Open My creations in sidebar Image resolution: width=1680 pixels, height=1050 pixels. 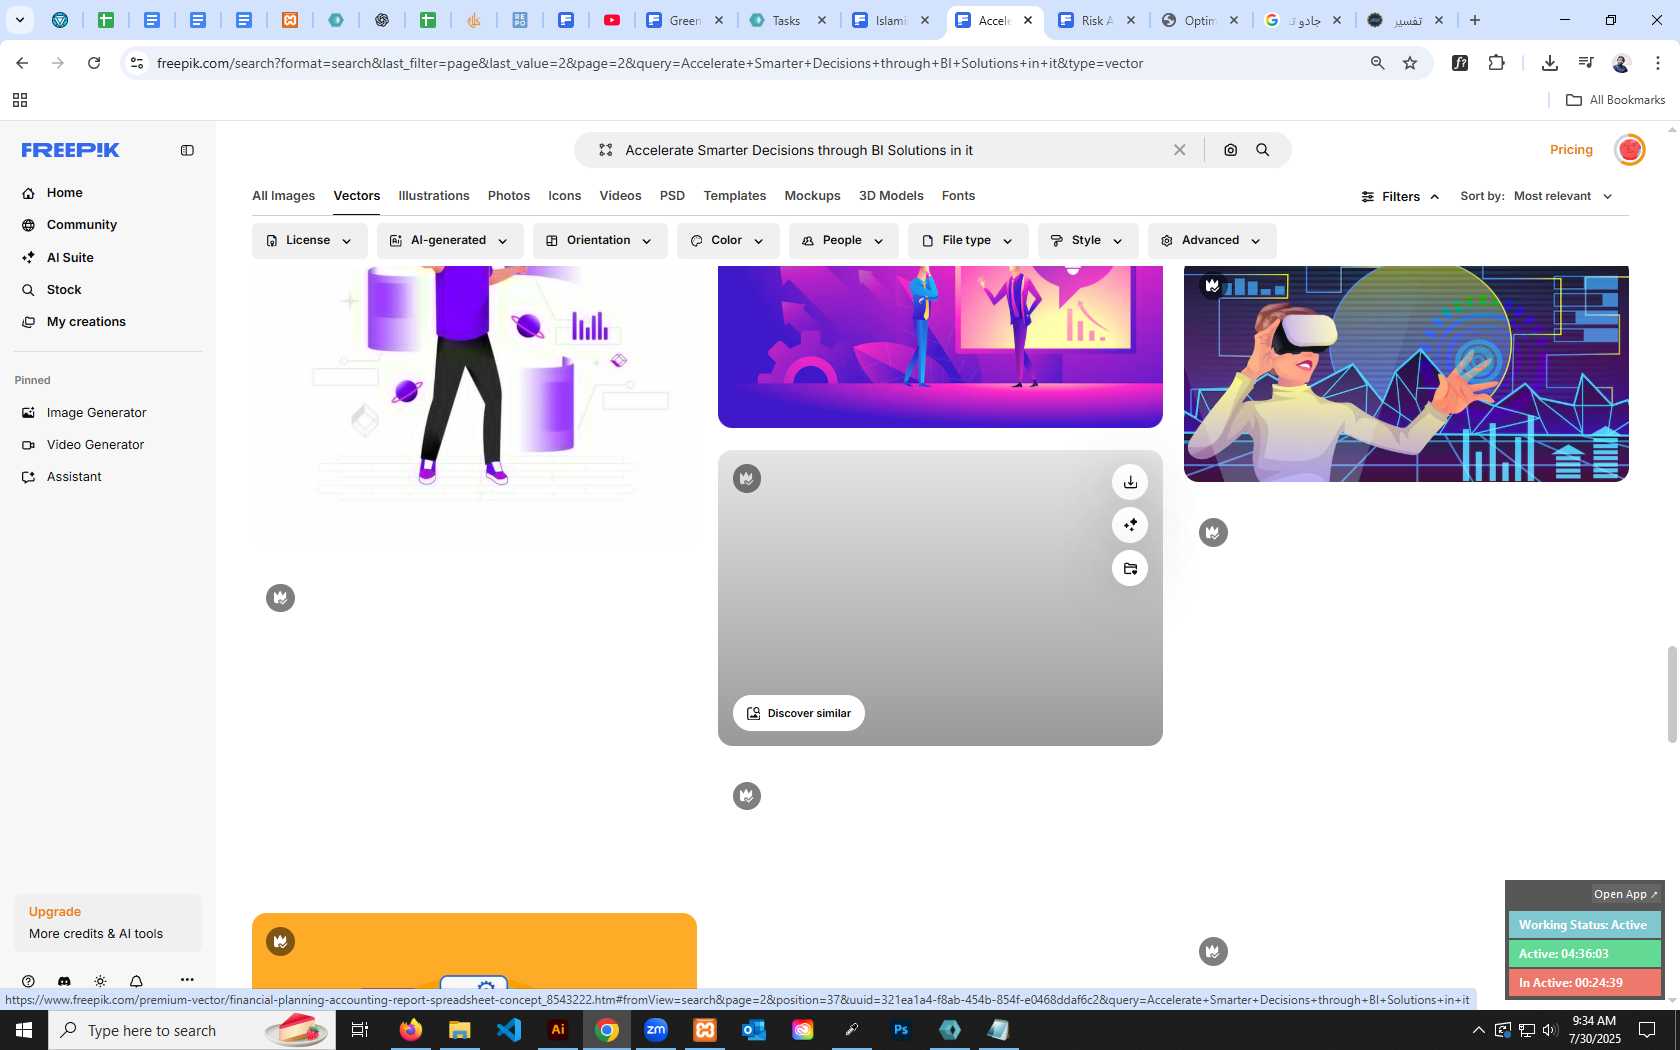click(86, 322)
